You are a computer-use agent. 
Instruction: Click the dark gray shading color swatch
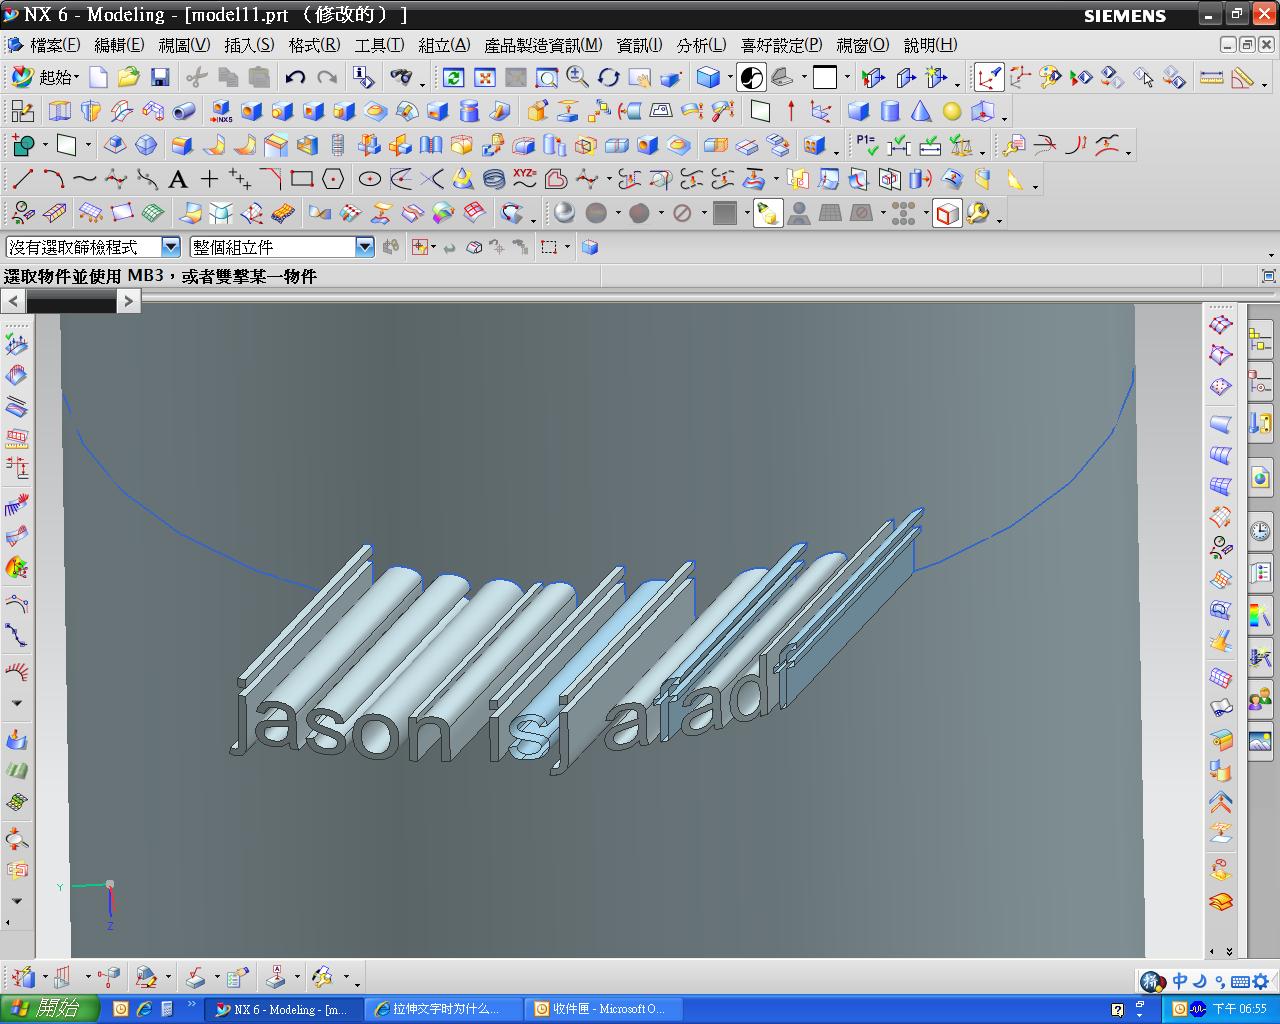click(x=725, y=213)
